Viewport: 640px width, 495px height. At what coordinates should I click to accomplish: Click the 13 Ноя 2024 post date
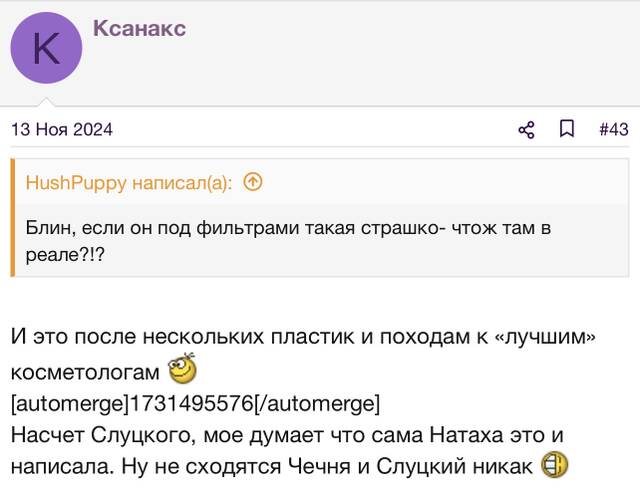[x=62, y=129]
